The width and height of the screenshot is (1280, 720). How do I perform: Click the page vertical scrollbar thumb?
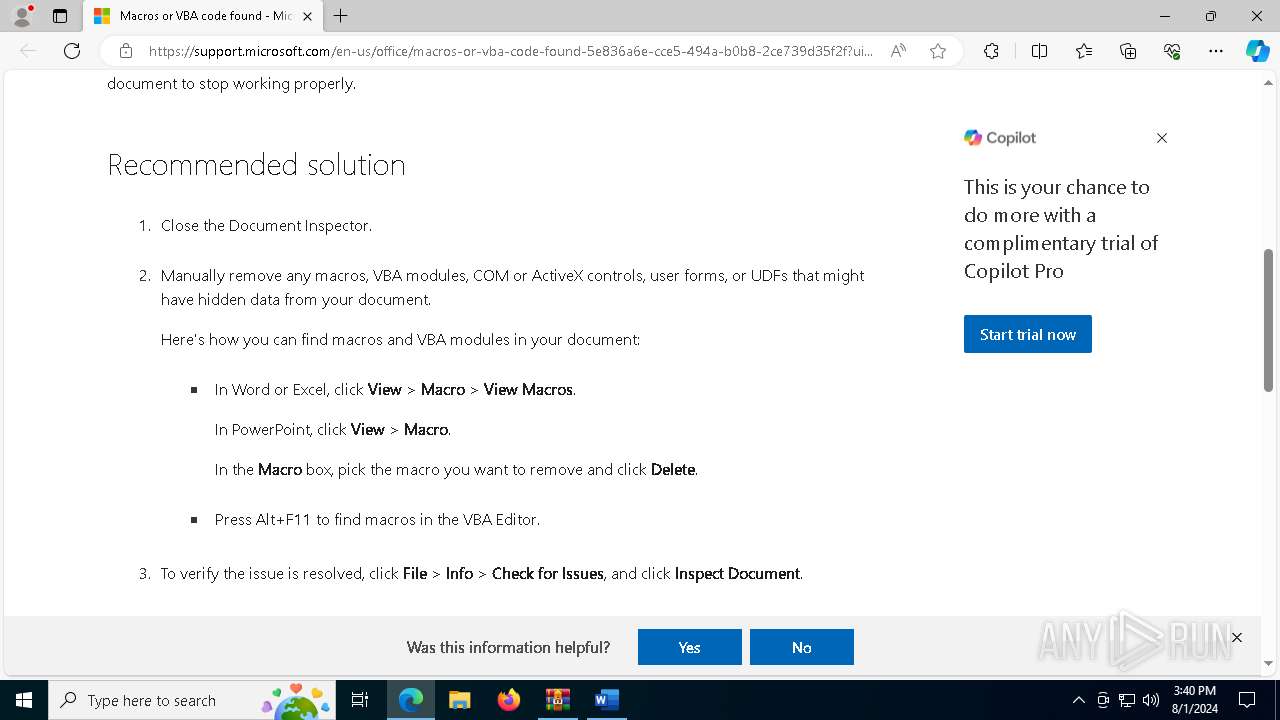point(1268,320)
